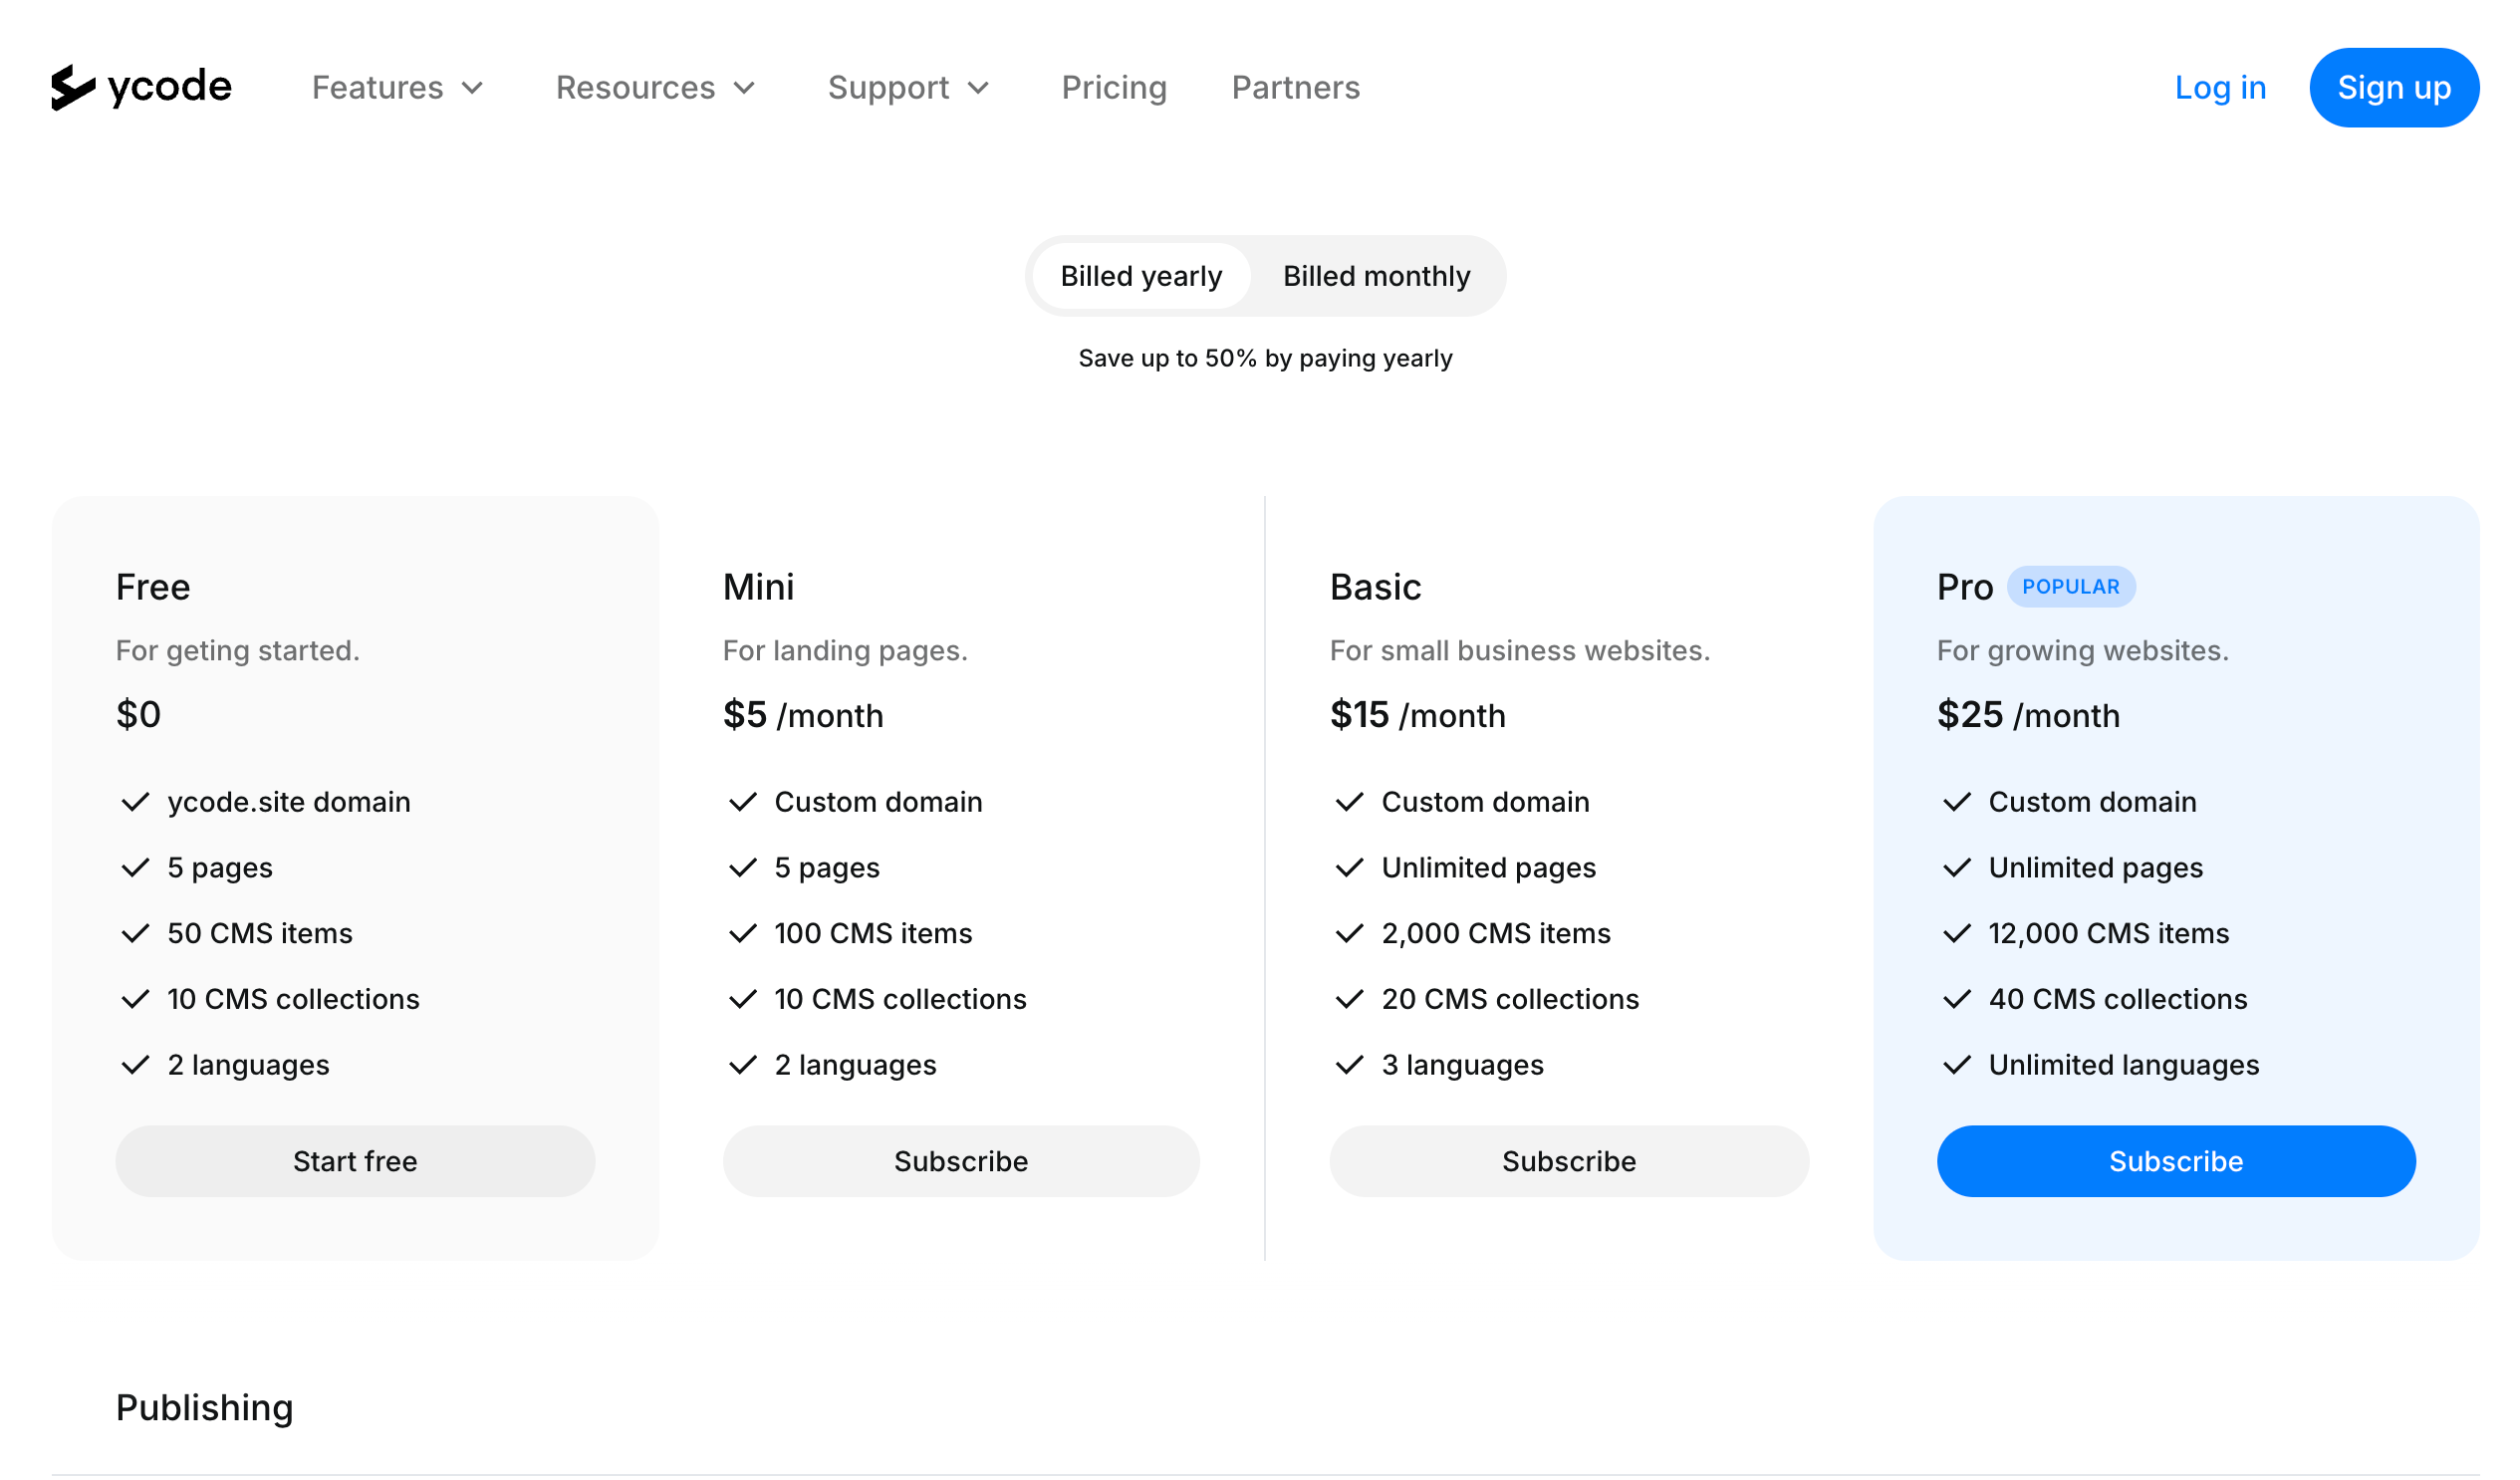Click the ycode logo icon
Viewport: 2520px width, 1480px height.
coord(73,87)
